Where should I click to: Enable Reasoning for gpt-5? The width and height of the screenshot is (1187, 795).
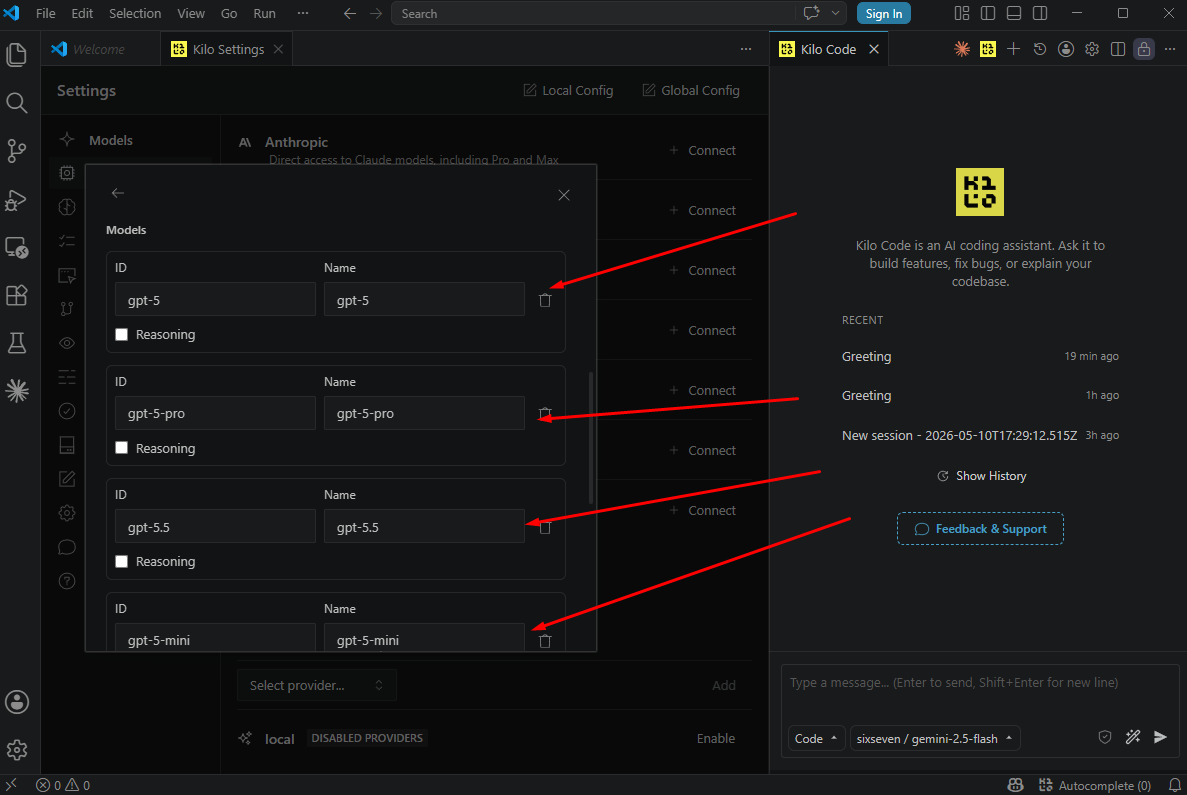(x=121, y=335)
